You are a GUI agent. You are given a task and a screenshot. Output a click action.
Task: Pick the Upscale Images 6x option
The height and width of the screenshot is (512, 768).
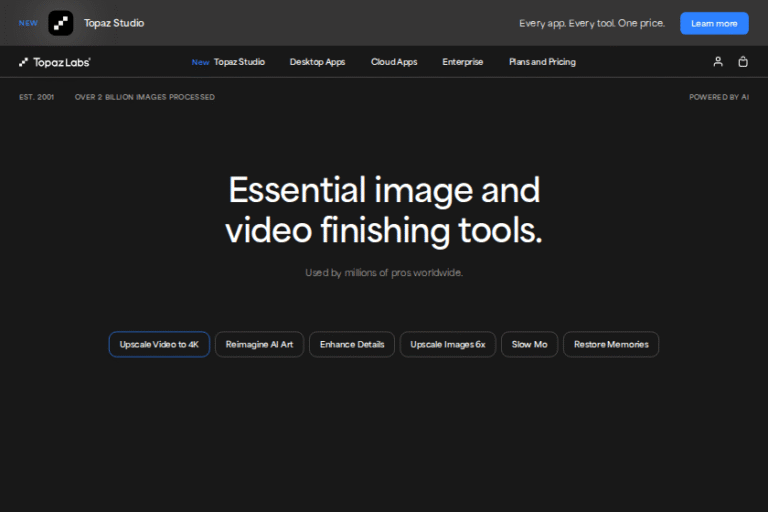[447, 344]
